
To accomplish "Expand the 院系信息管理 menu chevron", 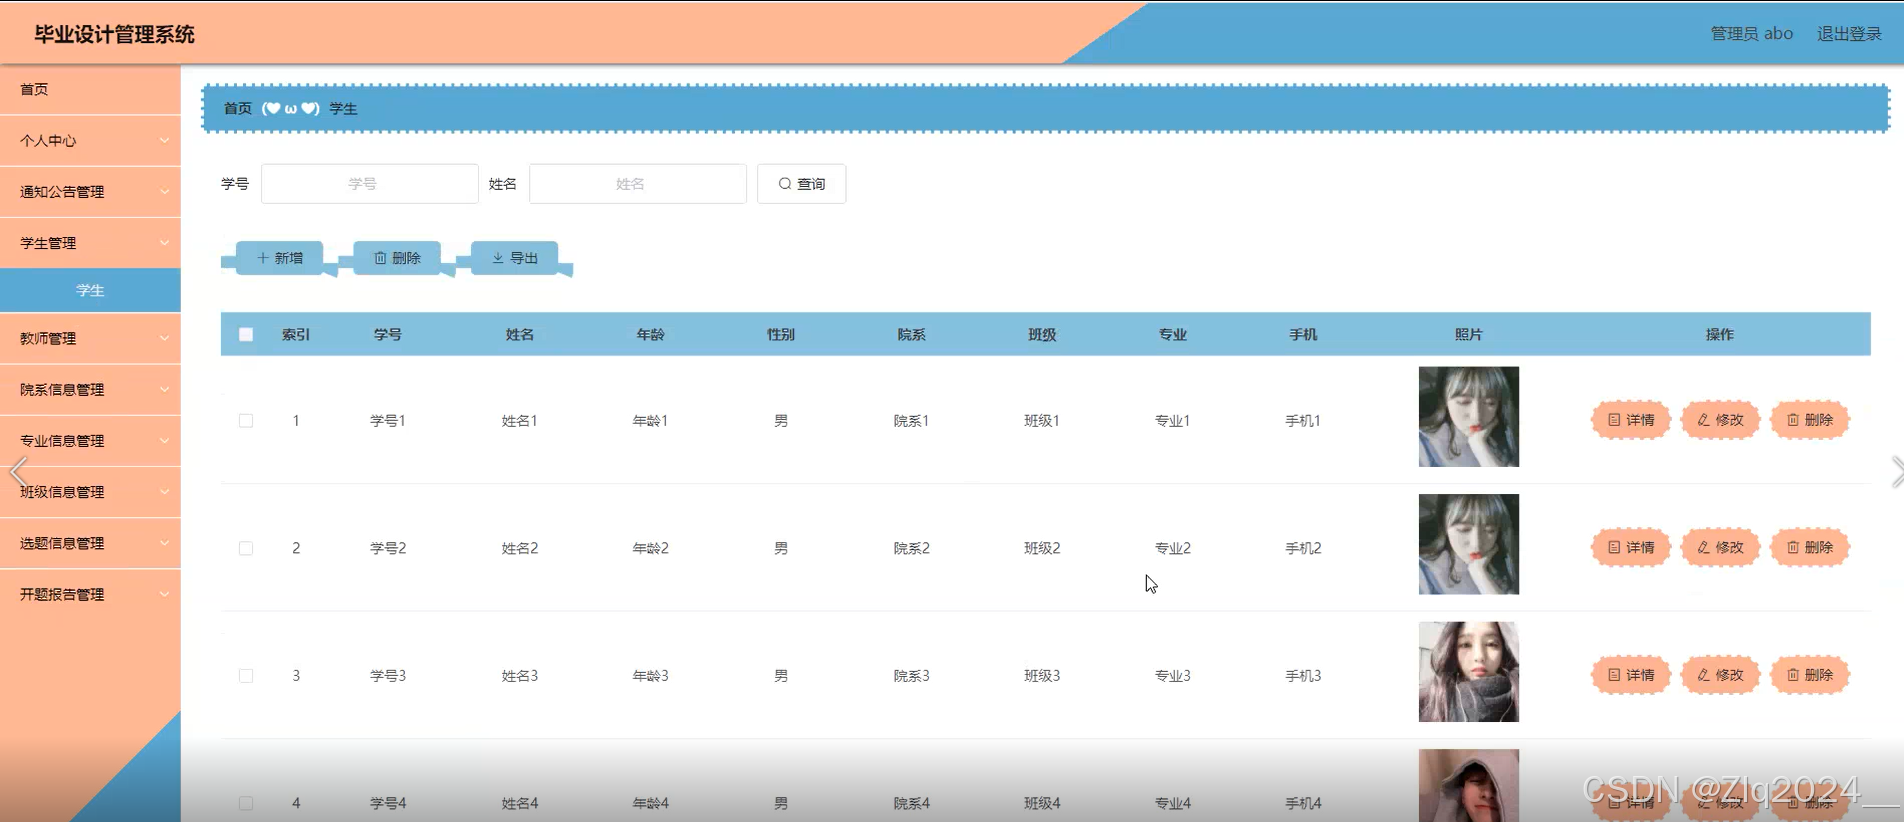I will (x=164, y=390).
